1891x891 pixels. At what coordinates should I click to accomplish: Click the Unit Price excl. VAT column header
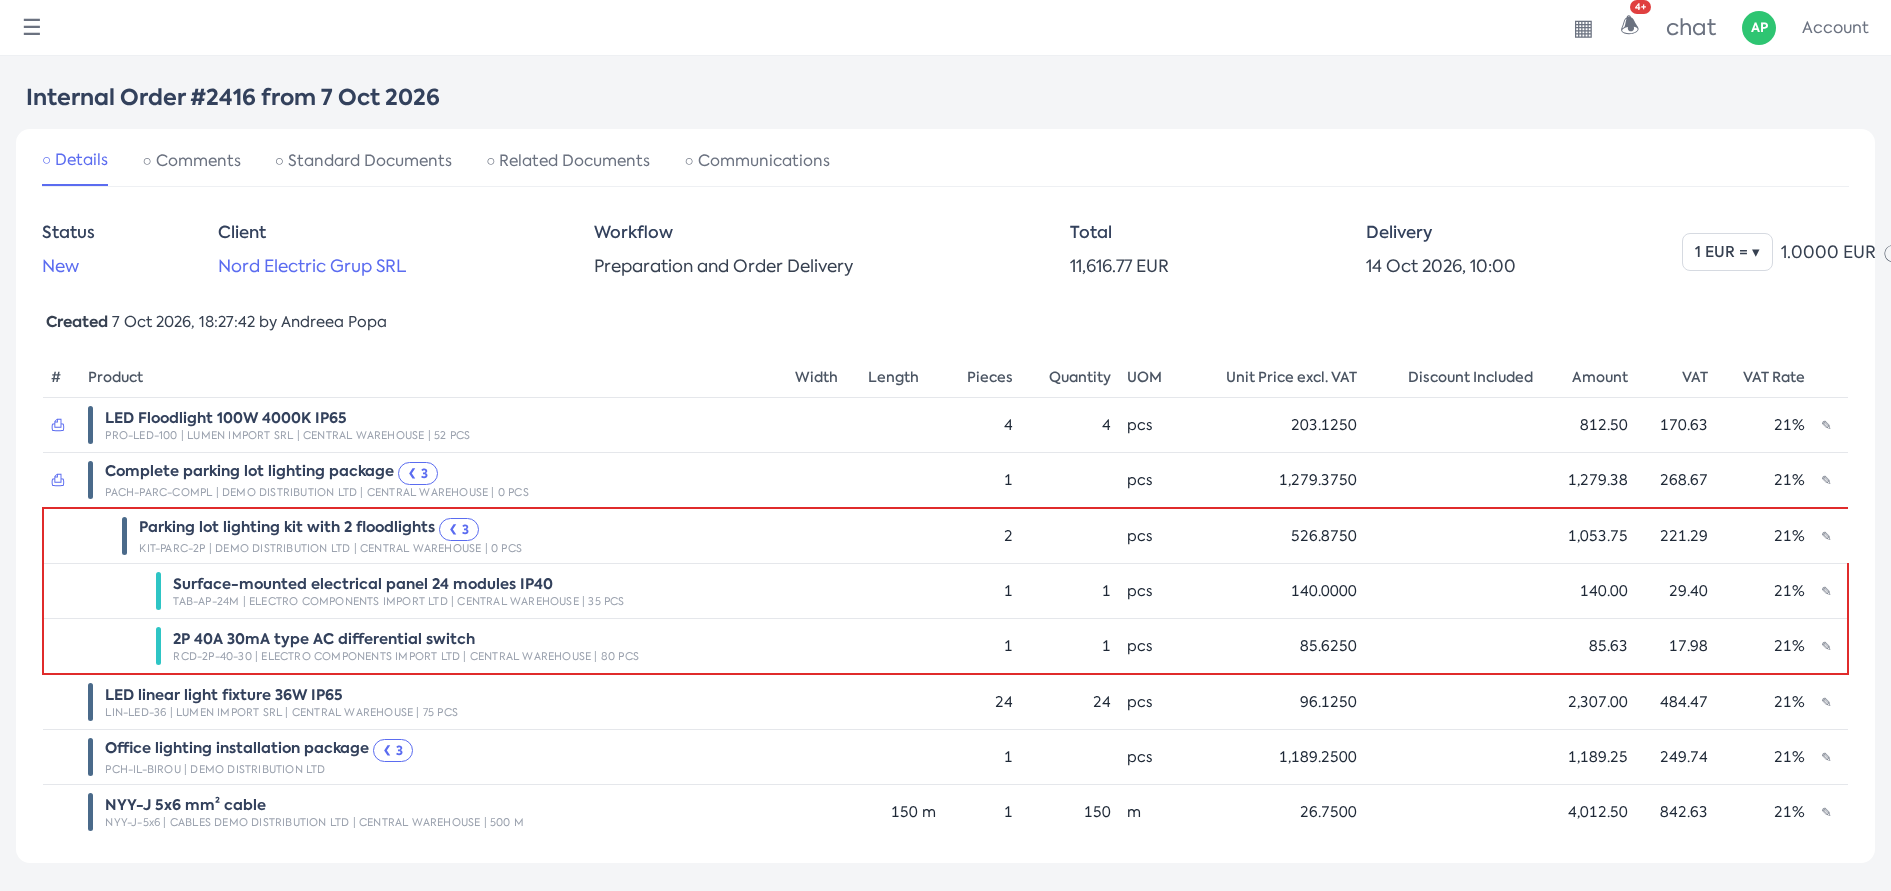(x=1291, y=377)
